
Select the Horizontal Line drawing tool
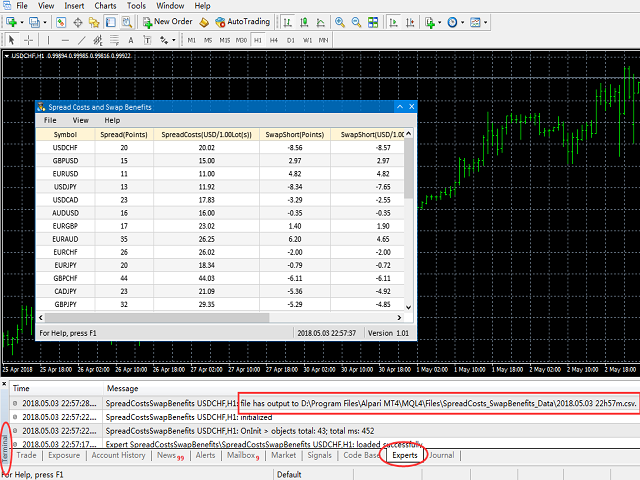coord(65,40)
